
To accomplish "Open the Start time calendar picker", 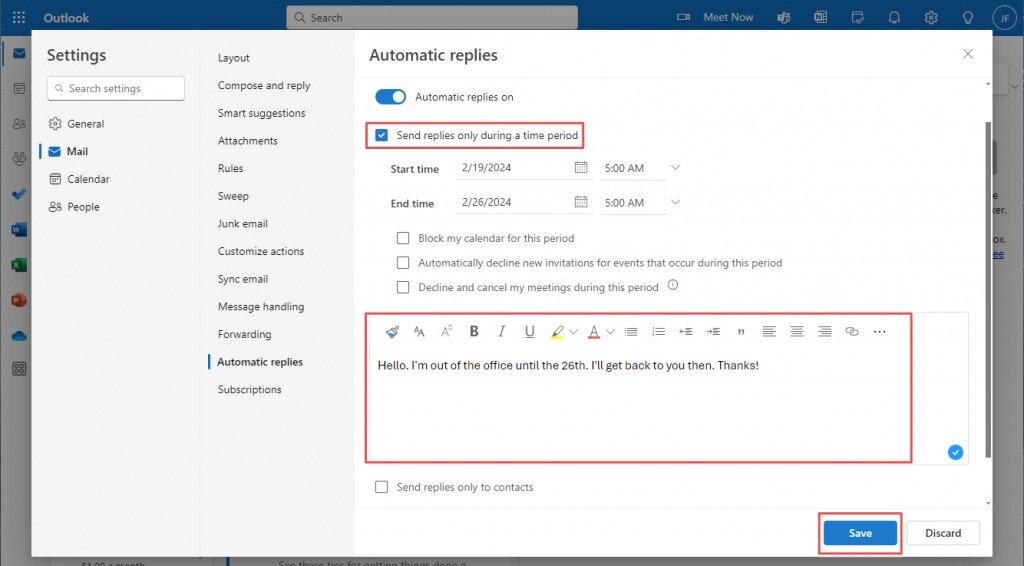I will pos(581,167).
